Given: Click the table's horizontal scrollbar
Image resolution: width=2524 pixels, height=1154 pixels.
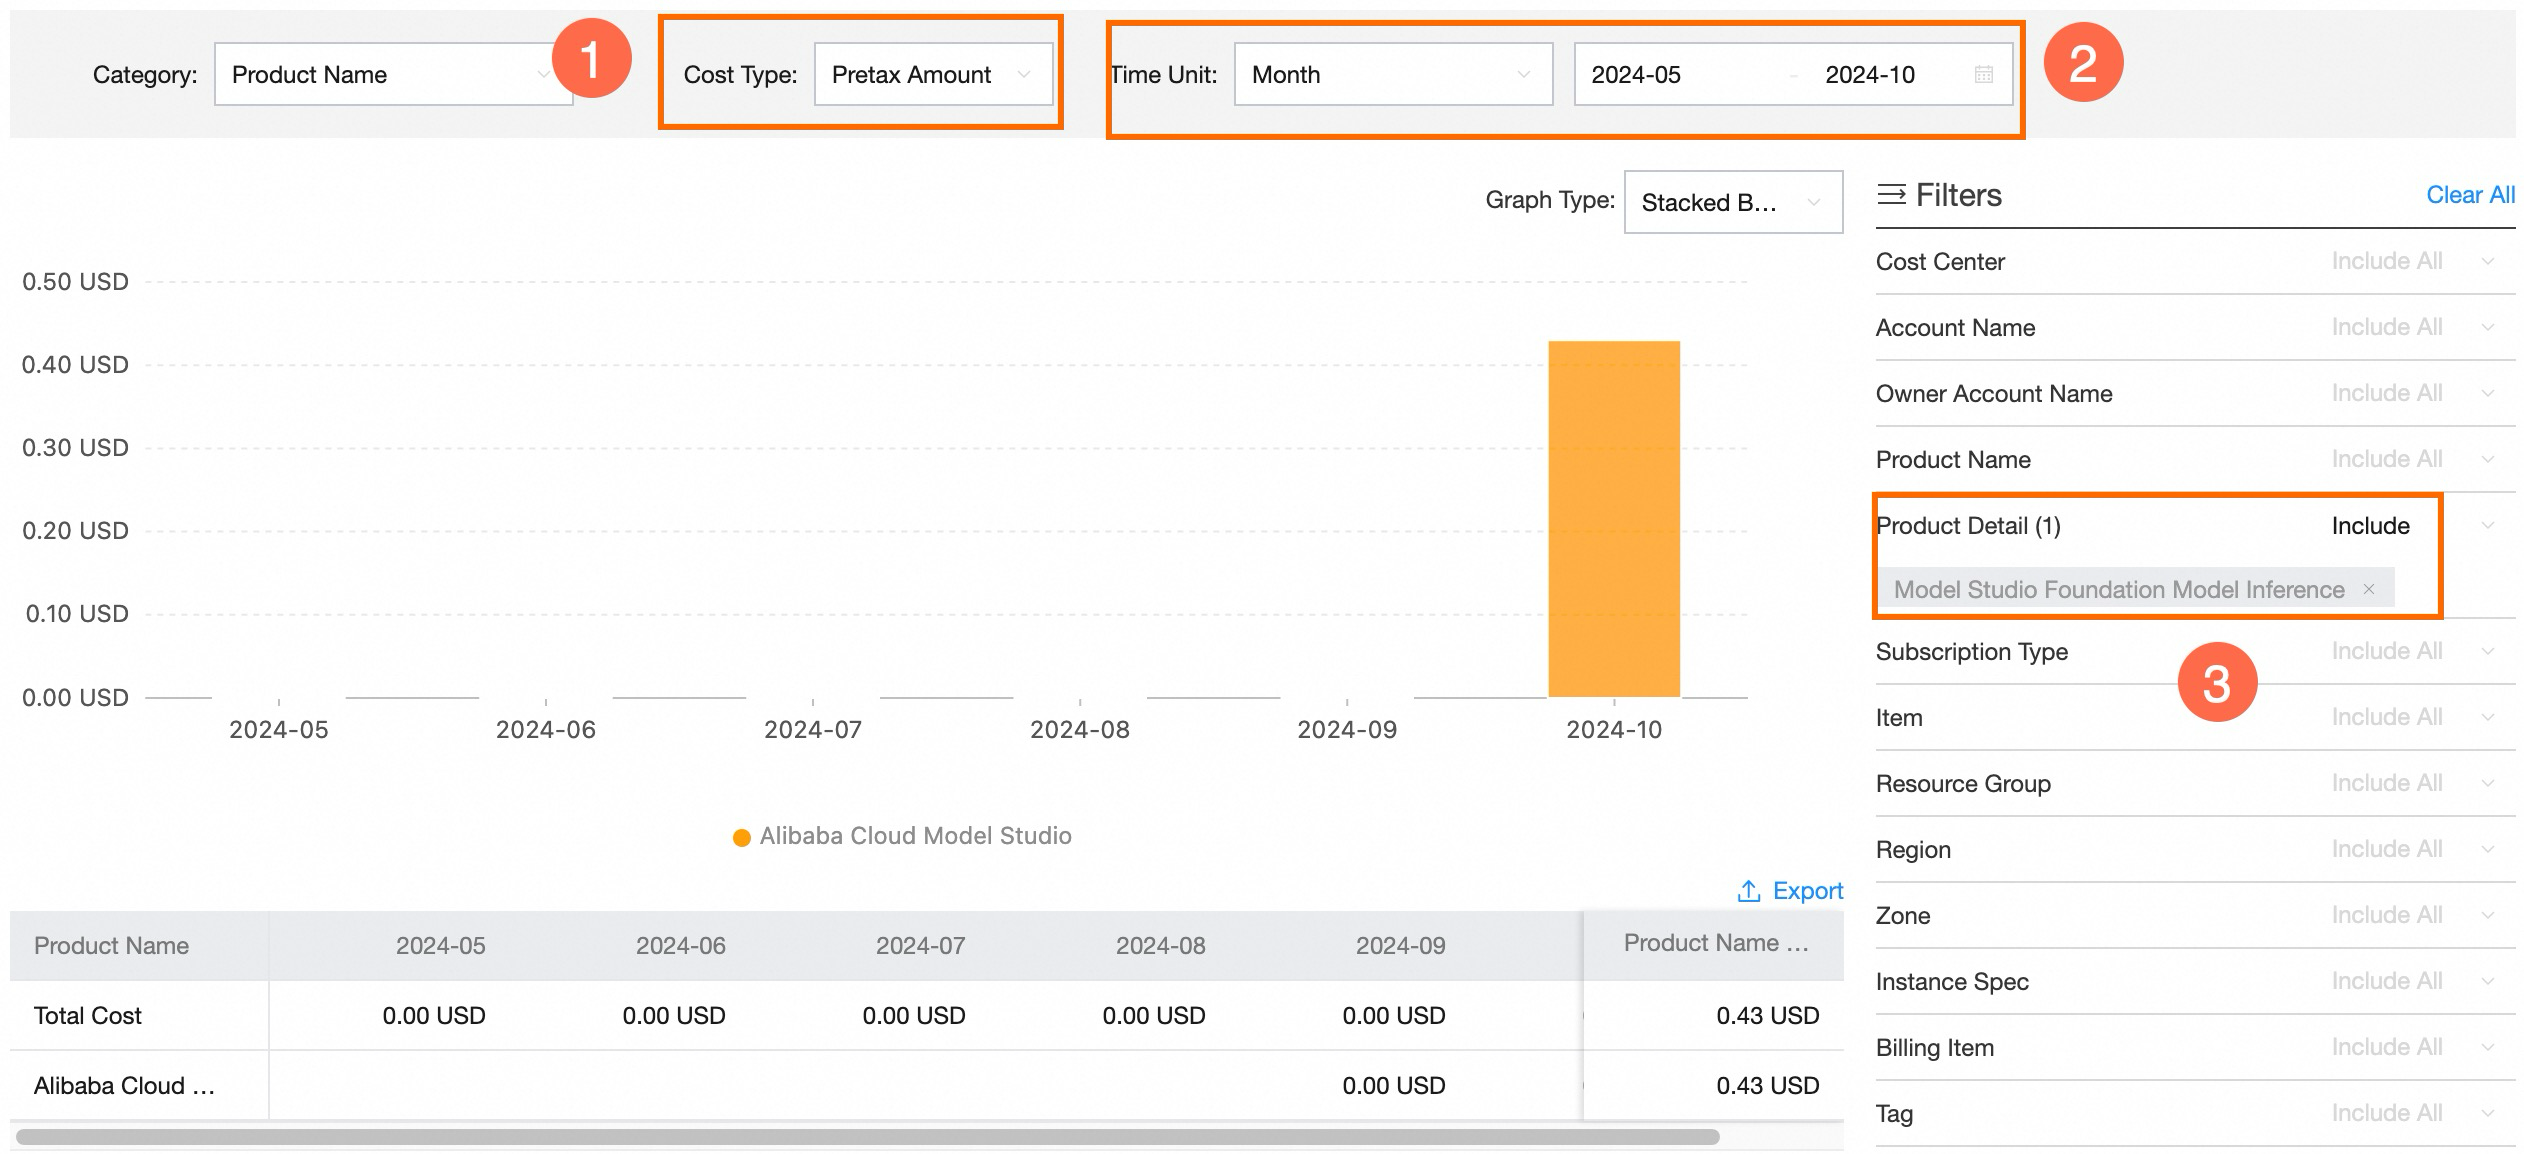Looking at the screenshot, I should [x=867, y=1137].
